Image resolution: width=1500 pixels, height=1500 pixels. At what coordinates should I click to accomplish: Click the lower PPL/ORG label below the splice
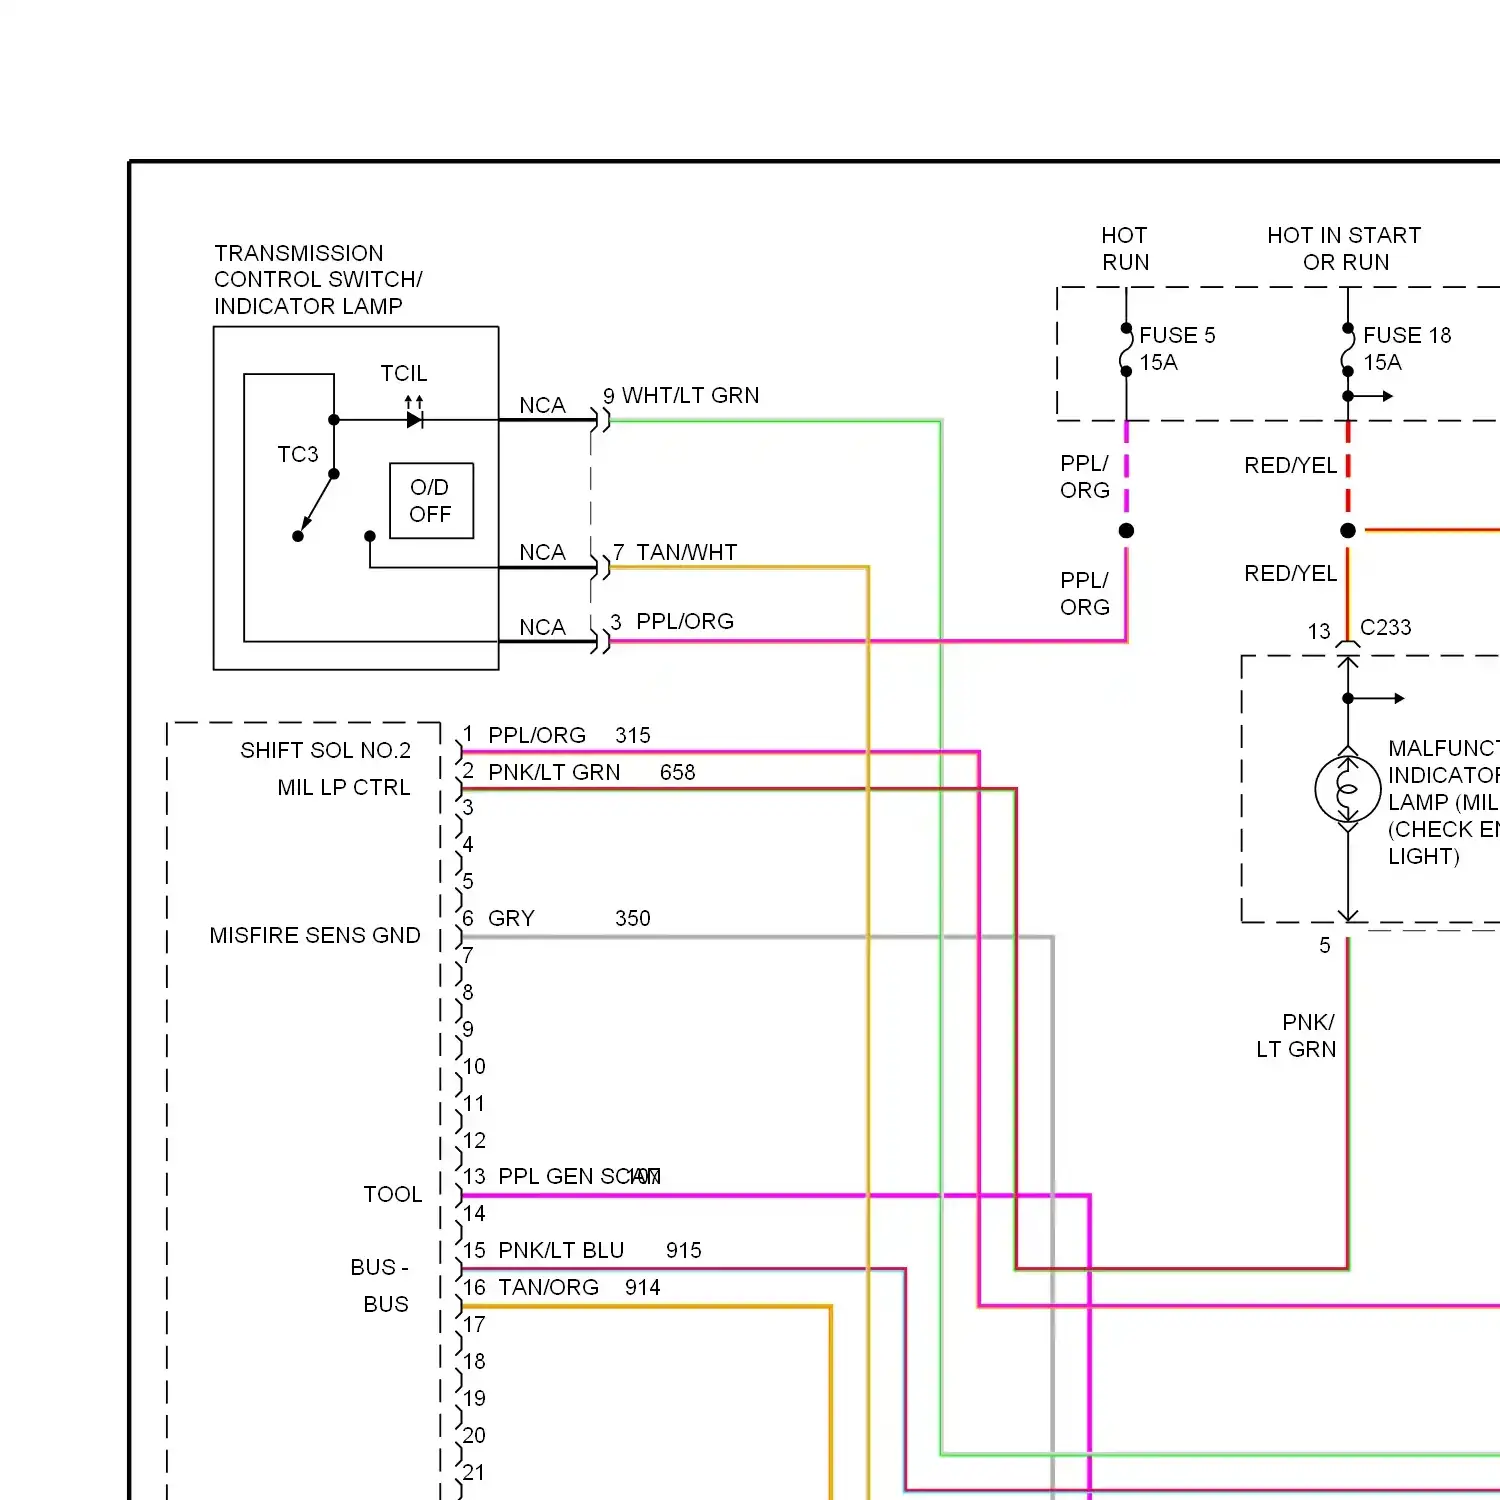coord(1085,594)
